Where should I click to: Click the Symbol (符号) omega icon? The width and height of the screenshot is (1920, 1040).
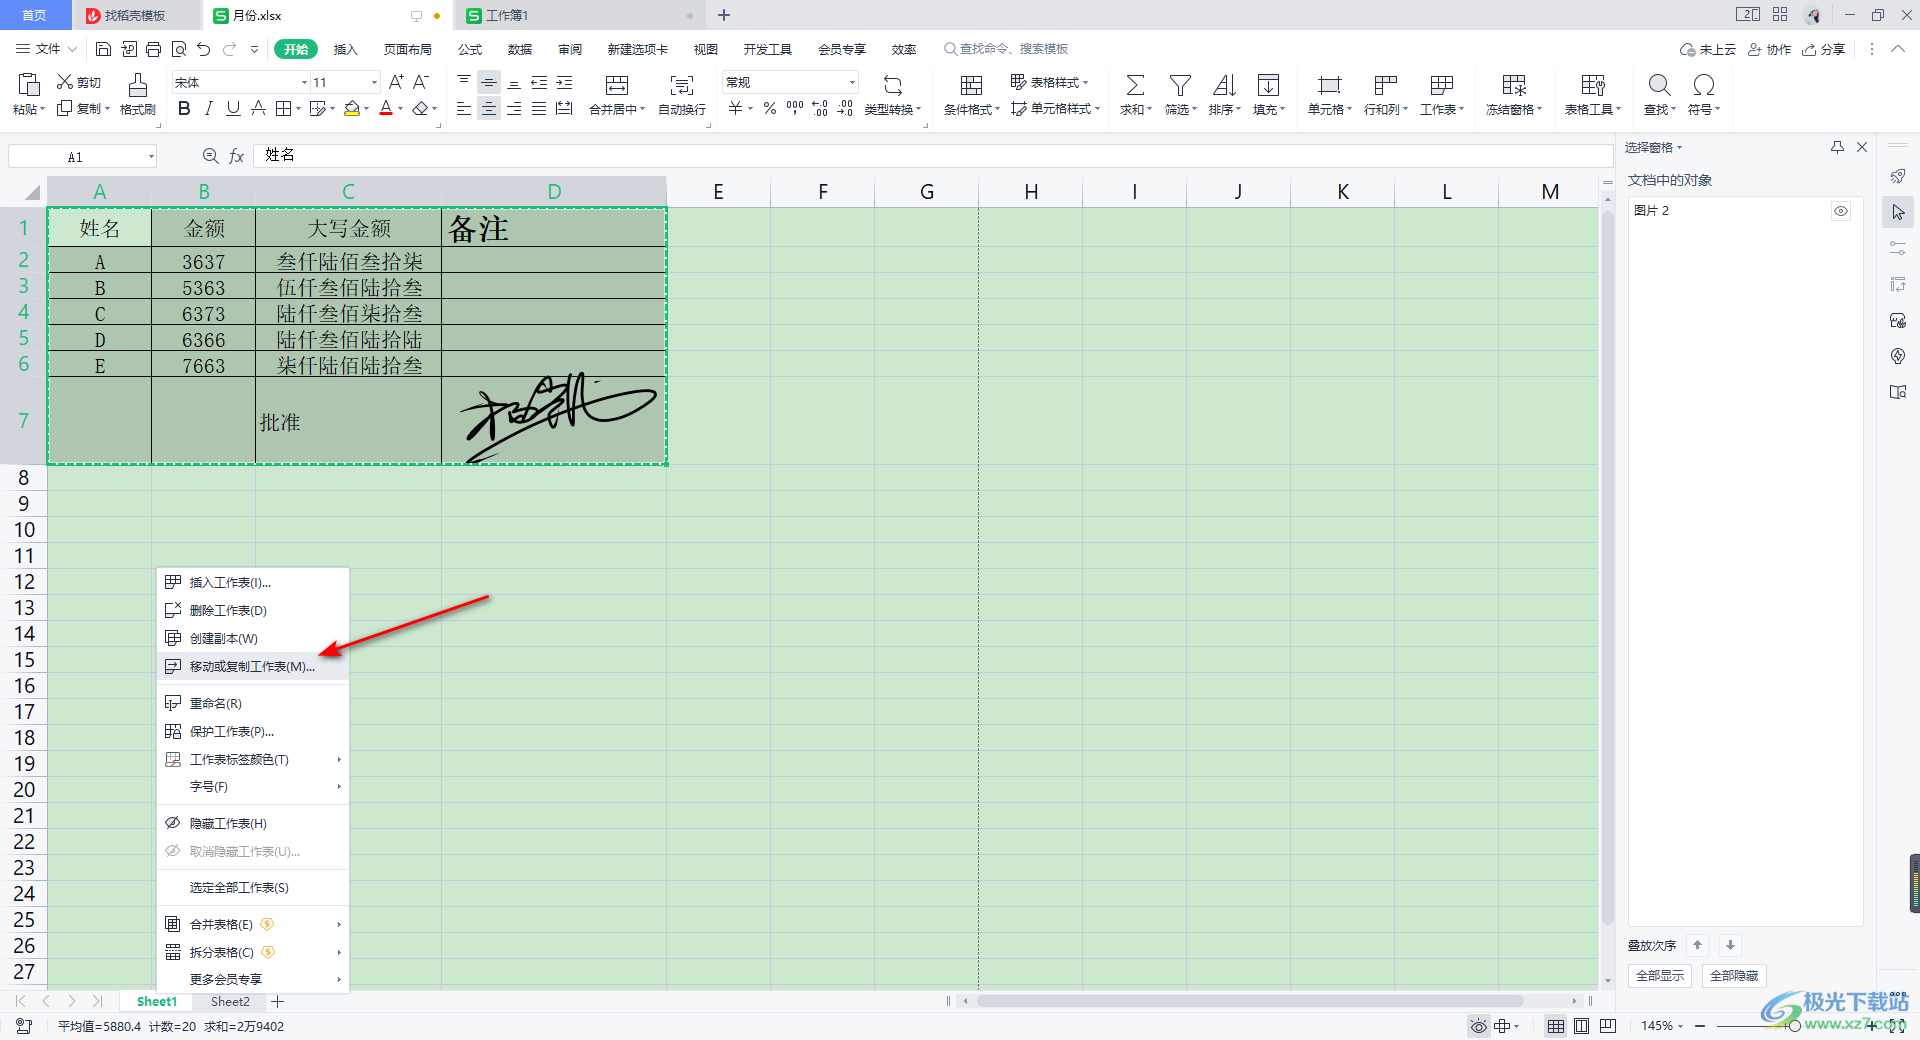(x=1704, y=86)
